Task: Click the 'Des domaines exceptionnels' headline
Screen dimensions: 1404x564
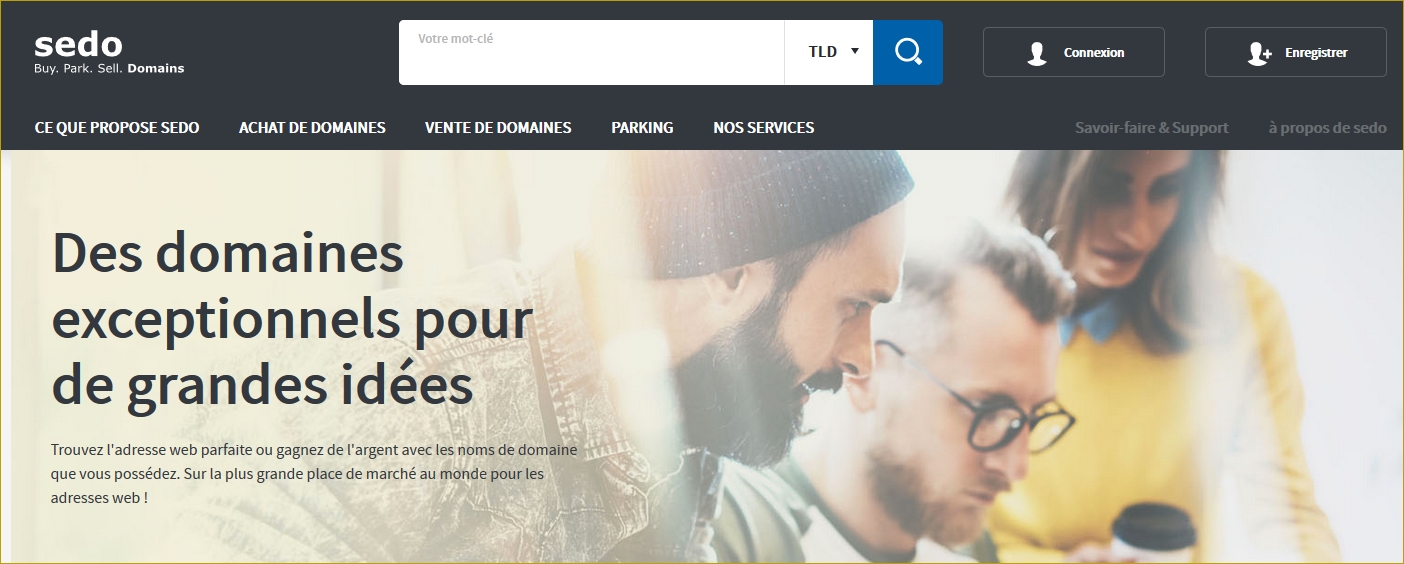Action: coord(292,318)
